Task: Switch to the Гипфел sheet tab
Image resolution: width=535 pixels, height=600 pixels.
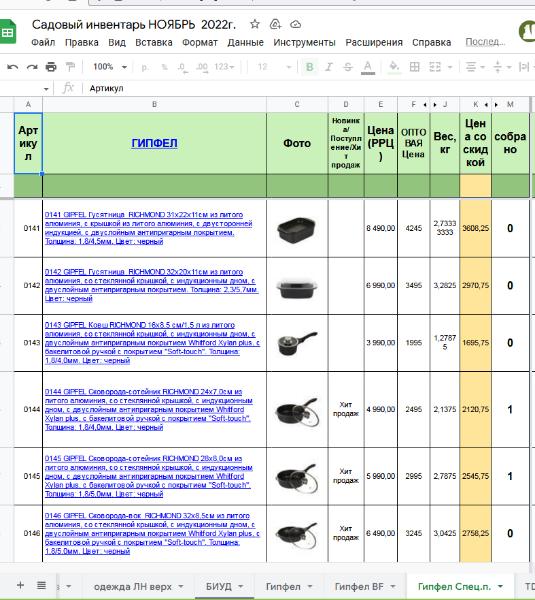Action: click(283, 587)
